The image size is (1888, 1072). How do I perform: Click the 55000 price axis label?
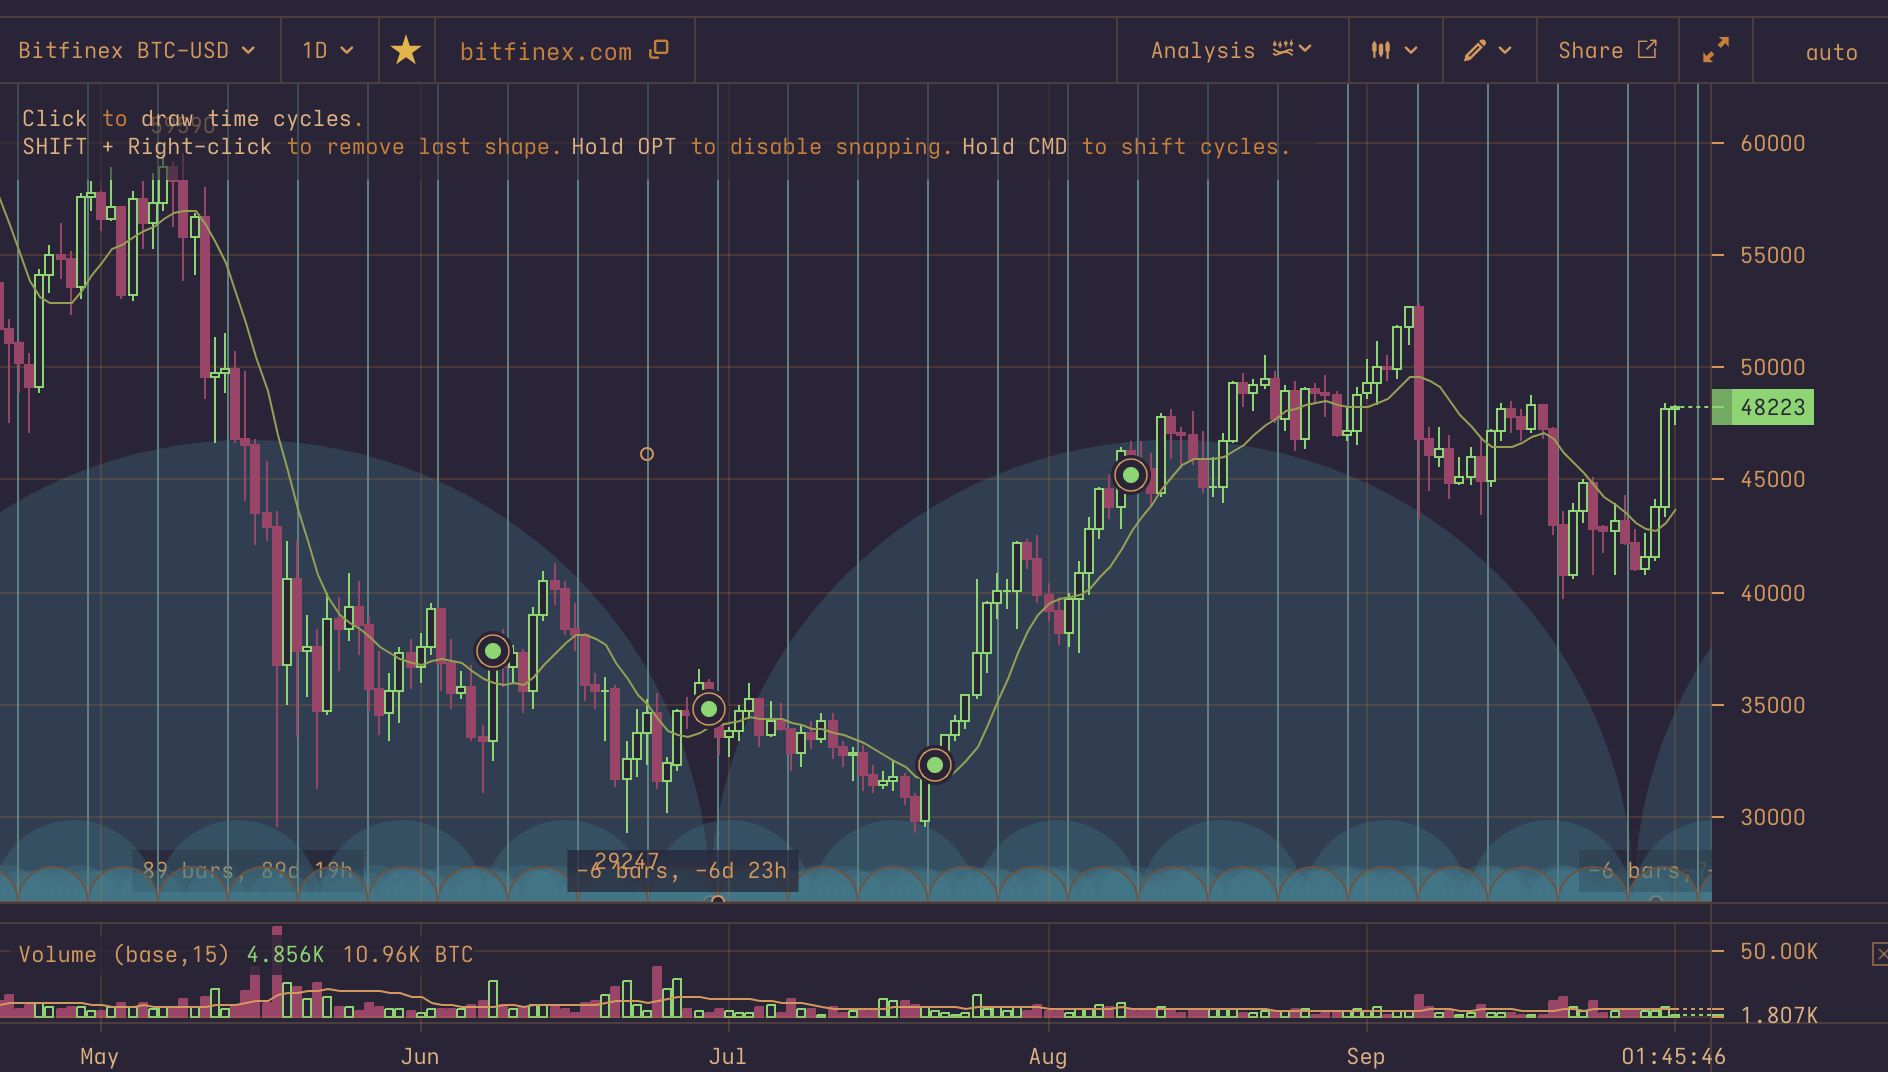tap(1772, 255)
